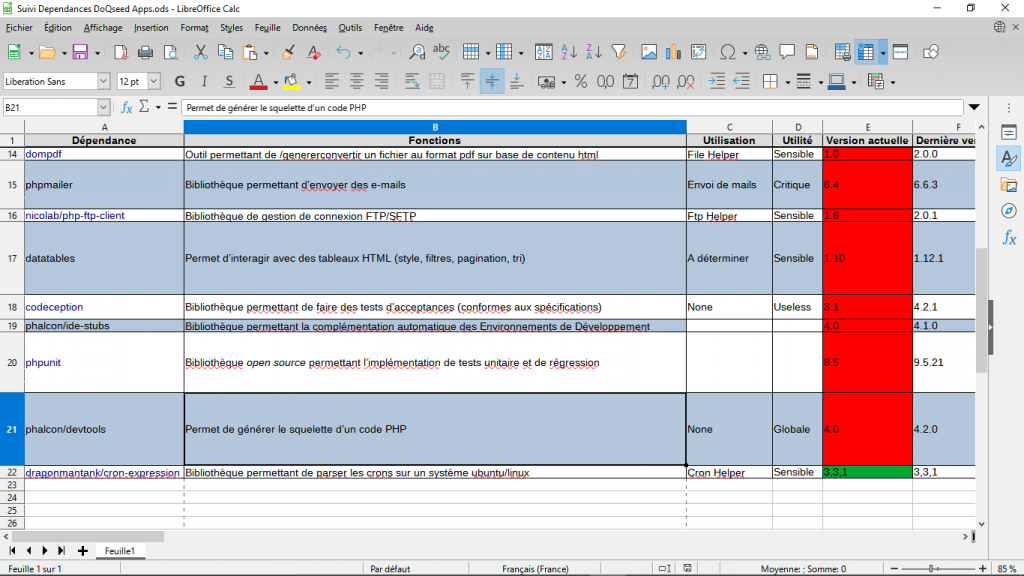Sort ascending using A-Z icon
The width and height of the screenshot is (1024, 576).
click(569, 52)
